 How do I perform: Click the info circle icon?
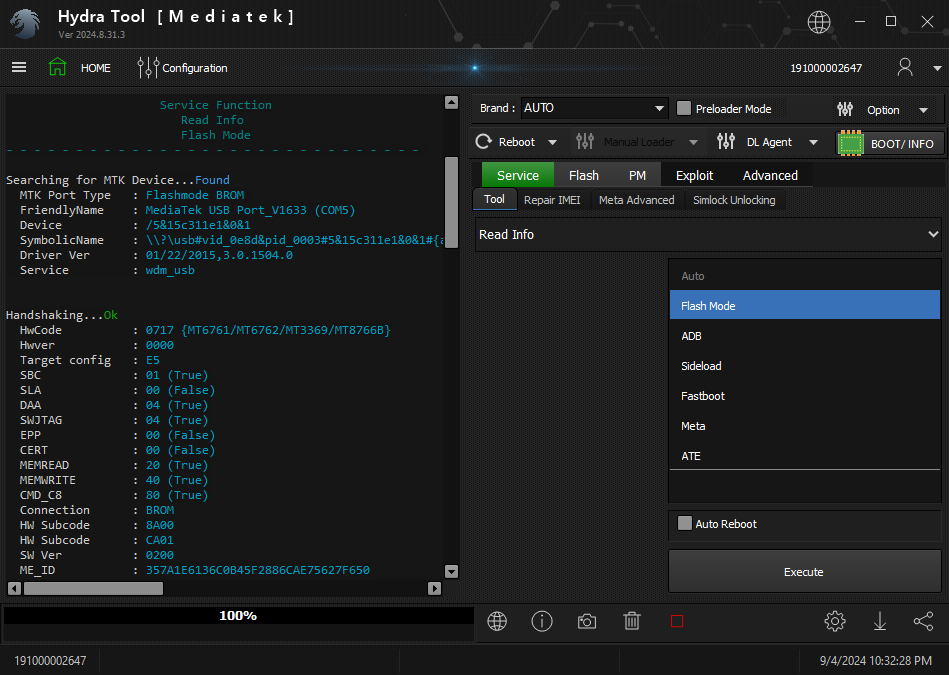pyautogui.click(x=542, y=621)
